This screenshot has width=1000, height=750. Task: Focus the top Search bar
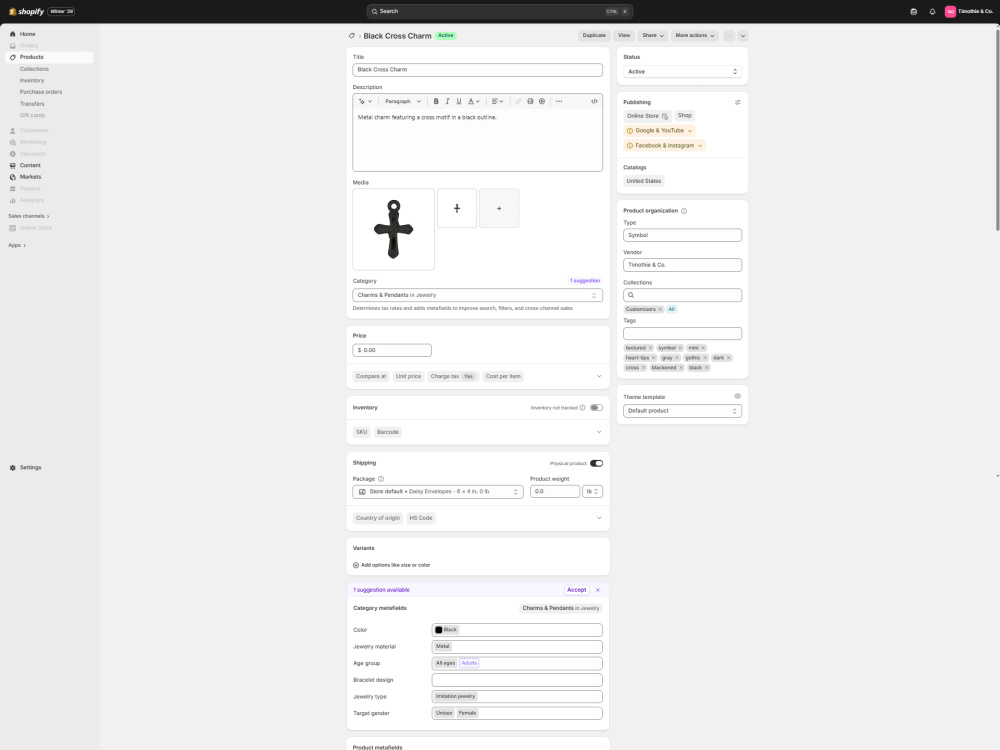[x=499, y=11]
